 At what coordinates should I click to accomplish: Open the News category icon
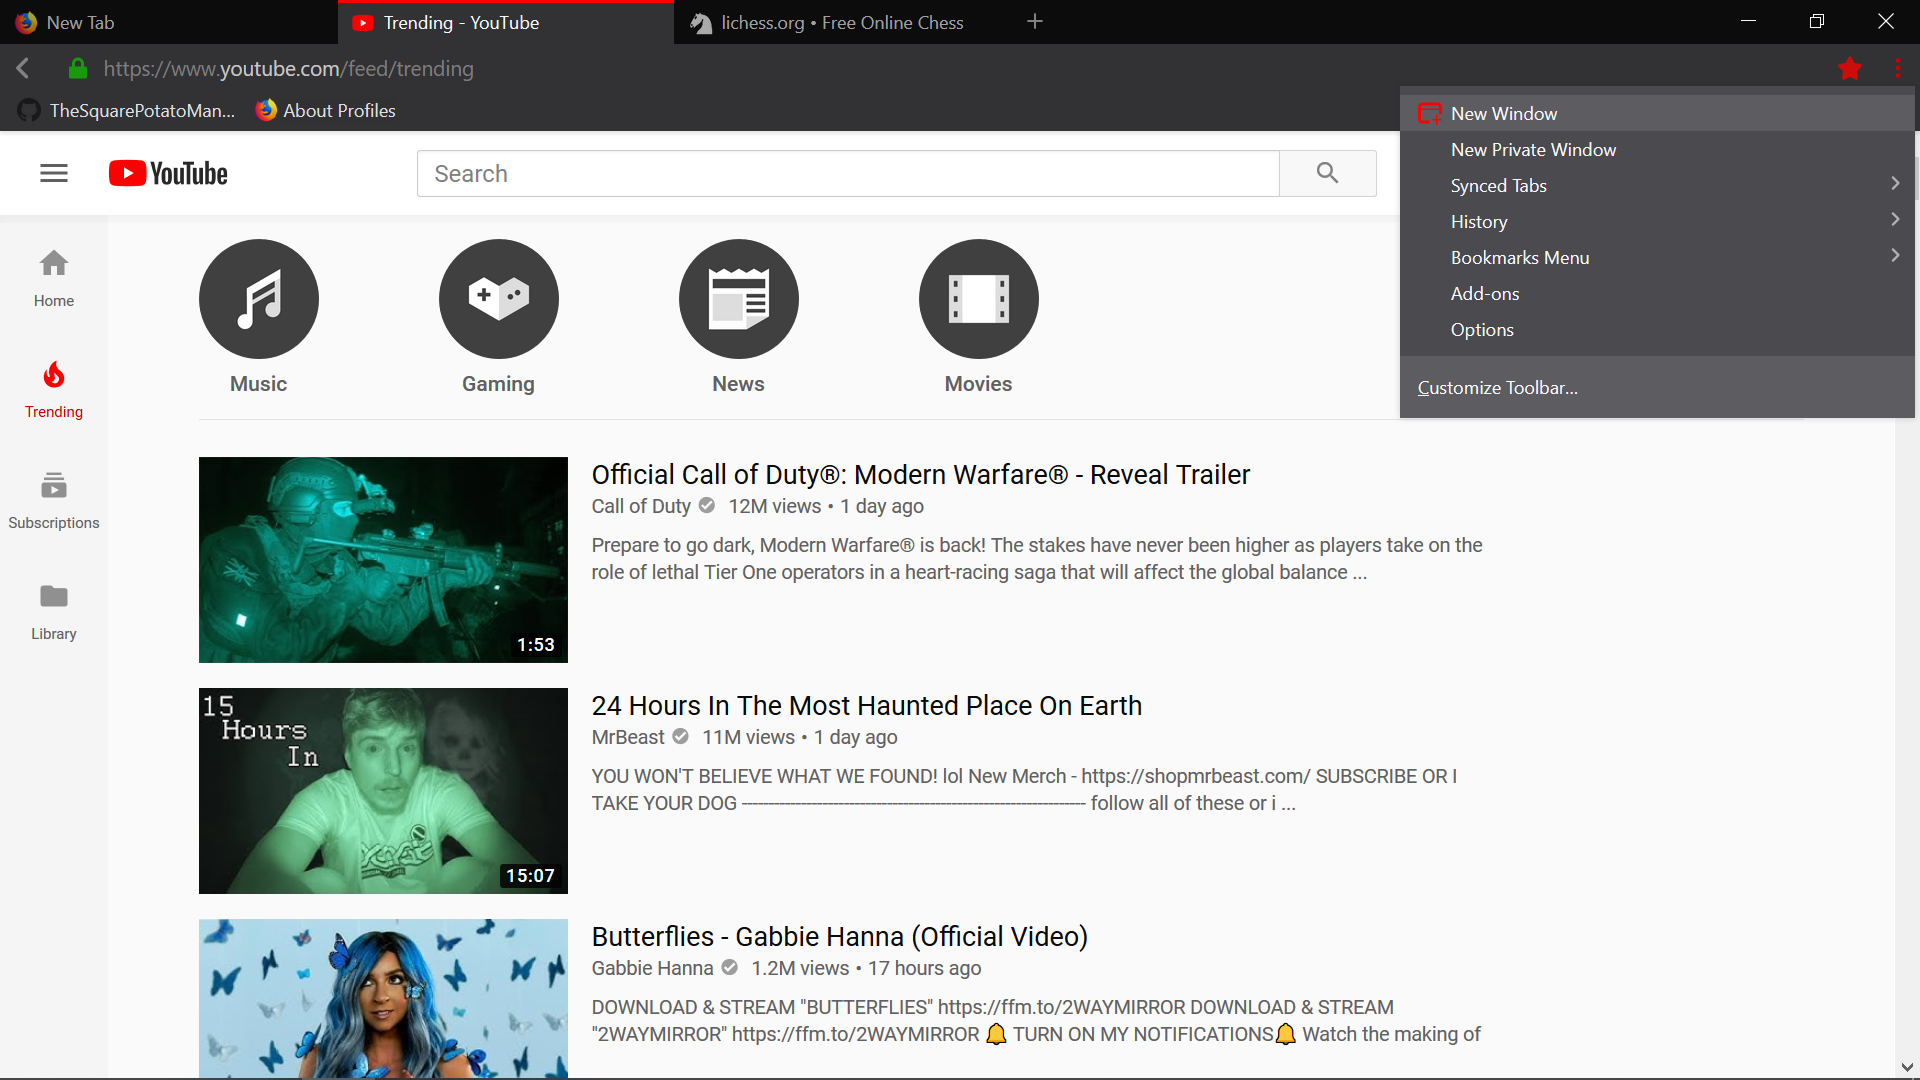738,299
